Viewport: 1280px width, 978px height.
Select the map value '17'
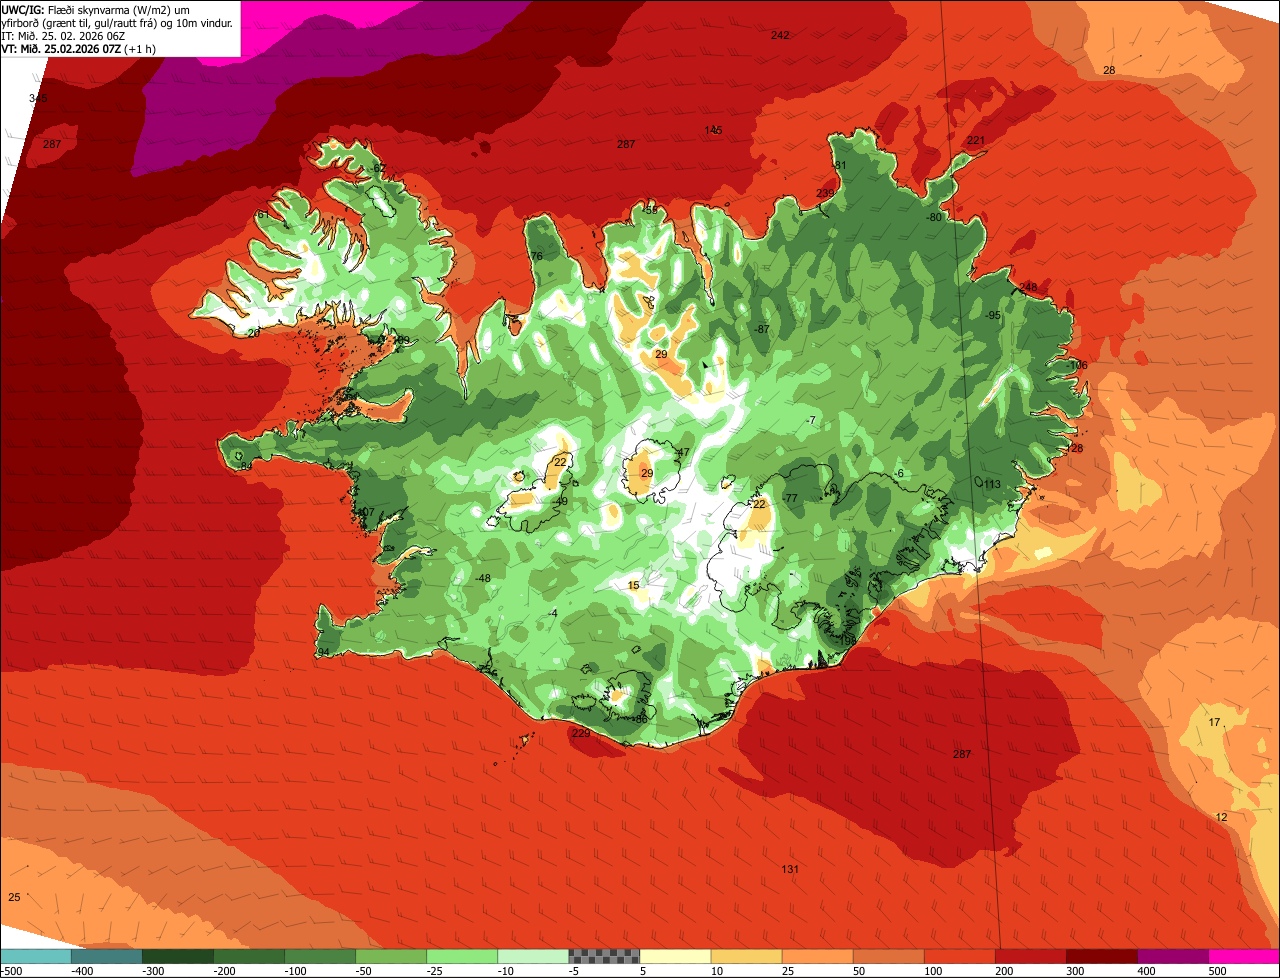(1215, 722)
